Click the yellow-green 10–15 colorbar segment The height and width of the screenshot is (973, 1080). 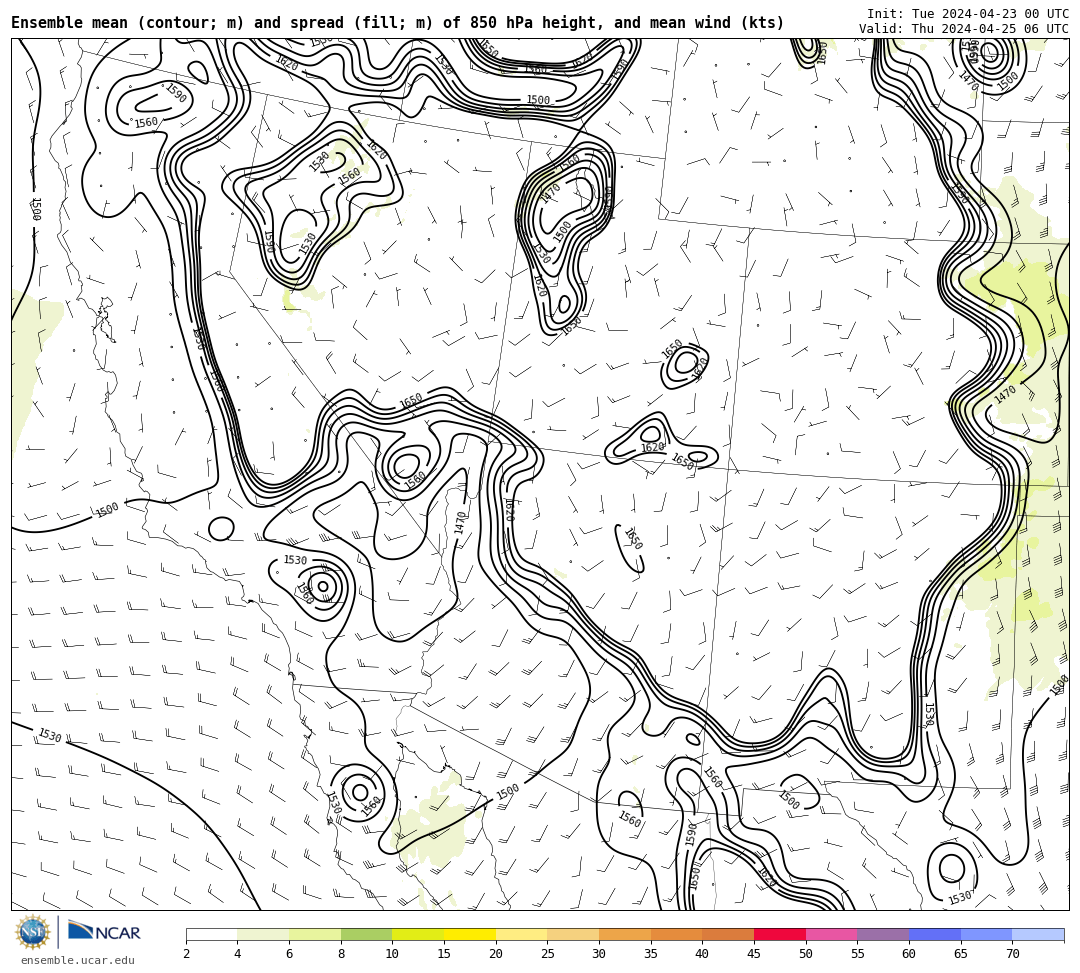click(418, 934)
